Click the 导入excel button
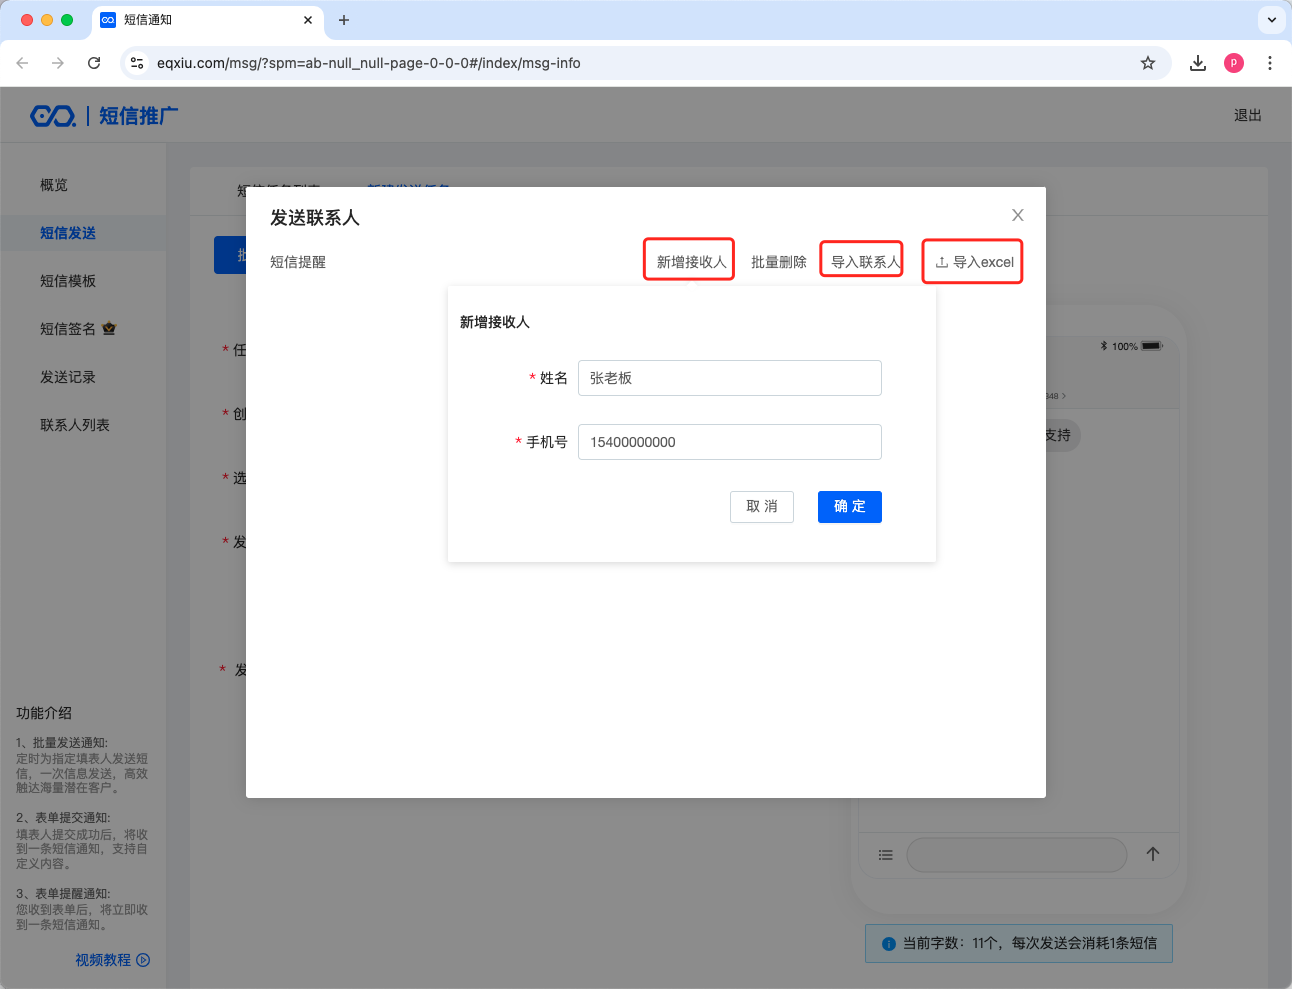Image resolution: width=1292 pixels, height=989 pixels. click(x=973, y=262)
